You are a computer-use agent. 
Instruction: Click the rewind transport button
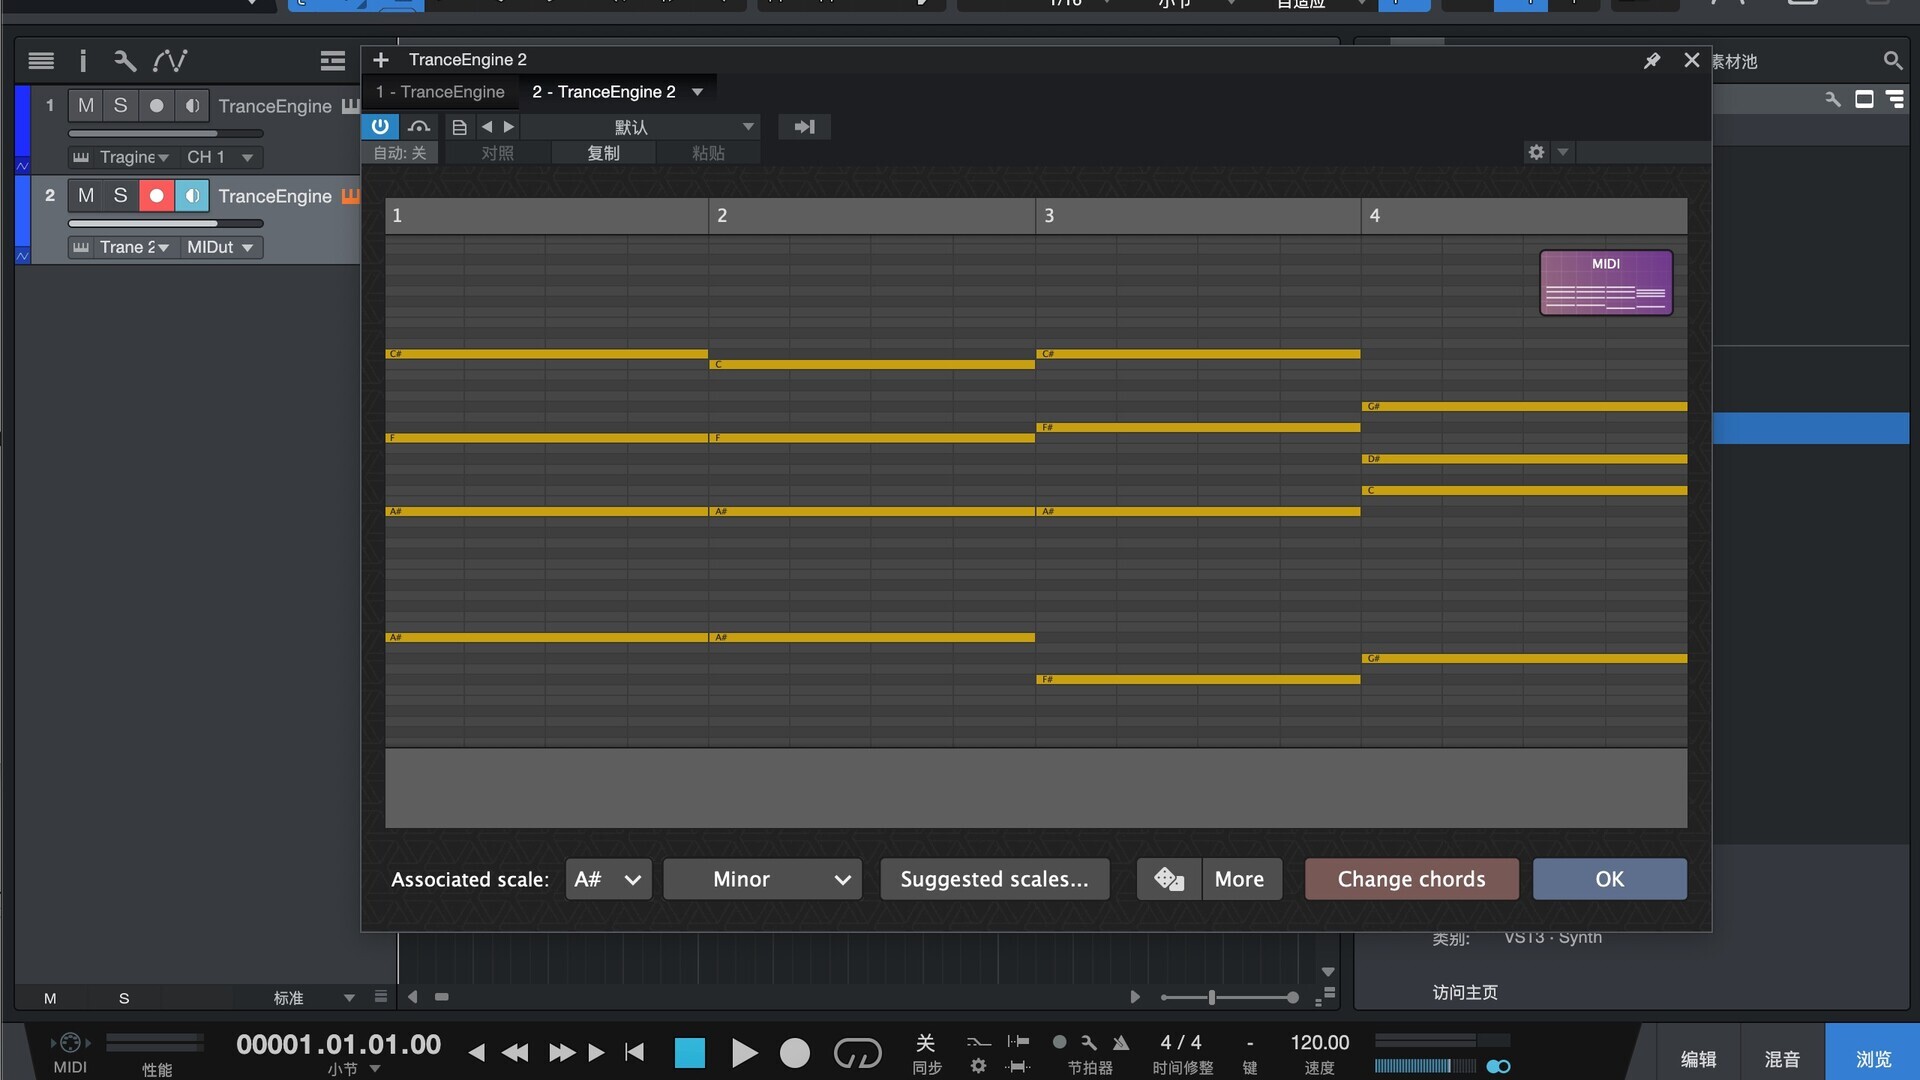(x=515, y=1052)
